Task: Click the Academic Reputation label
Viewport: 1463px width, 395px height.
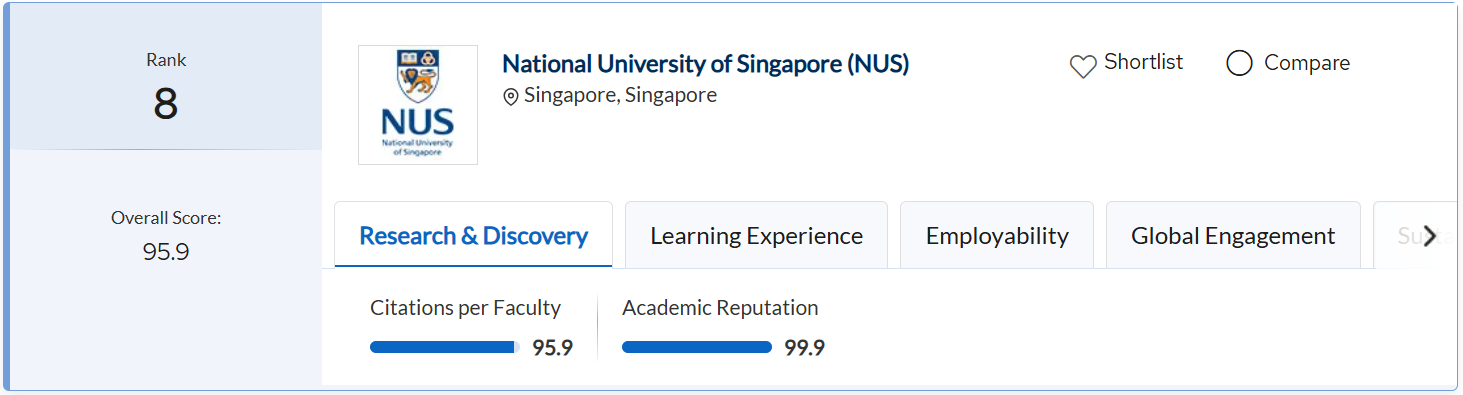Action: click(x=720, y=308)
